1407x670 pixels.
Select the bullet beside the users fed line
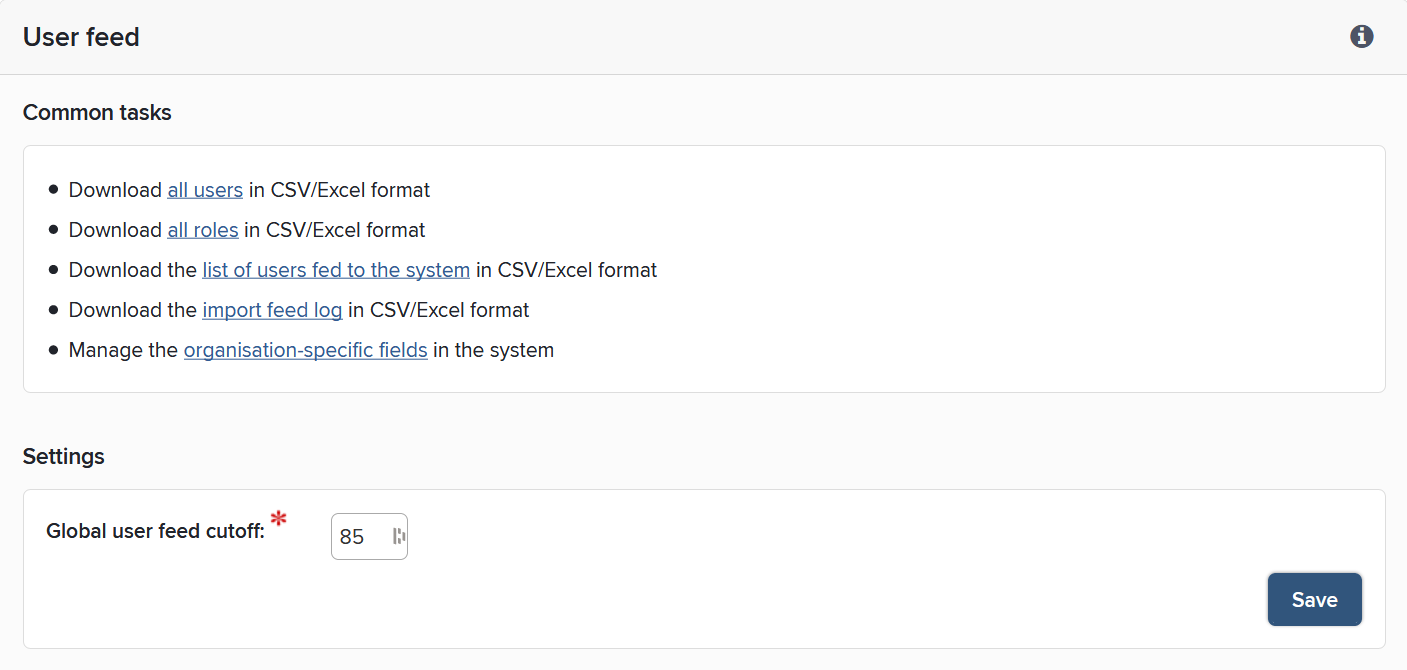(x=53, y=270)
